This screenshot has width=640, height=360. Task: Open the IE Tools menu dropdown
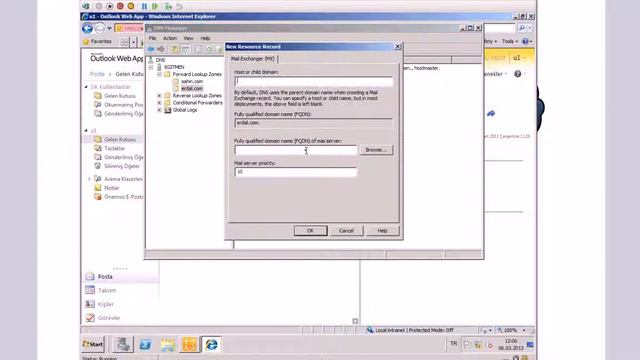pyautogui.click(x=509, y=42)
